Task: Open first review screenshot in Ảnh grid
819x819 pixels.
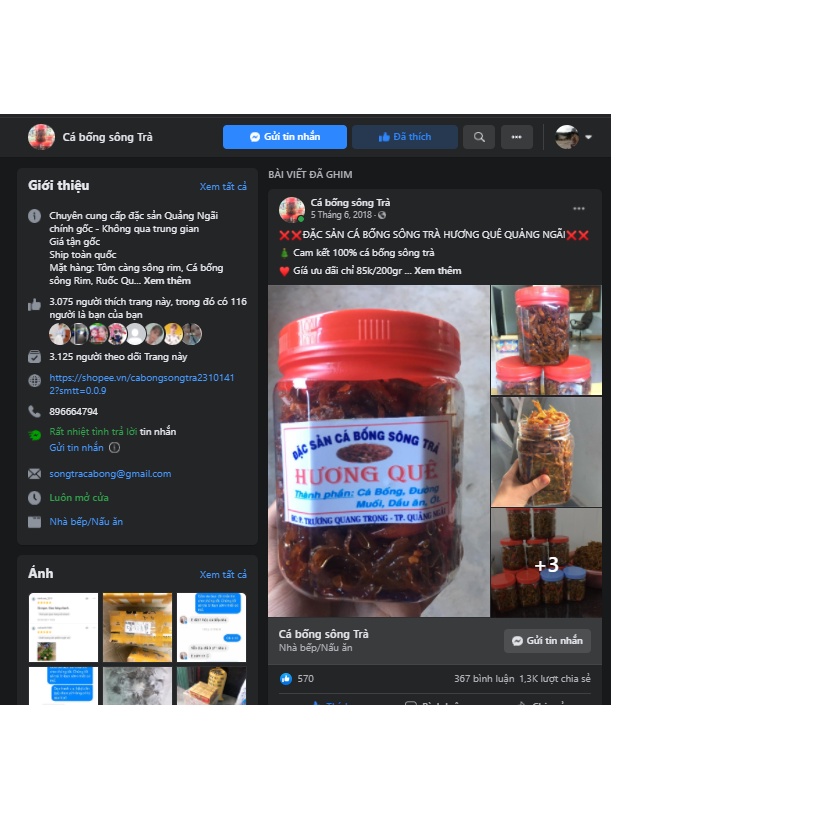Action: pos(63,627)
